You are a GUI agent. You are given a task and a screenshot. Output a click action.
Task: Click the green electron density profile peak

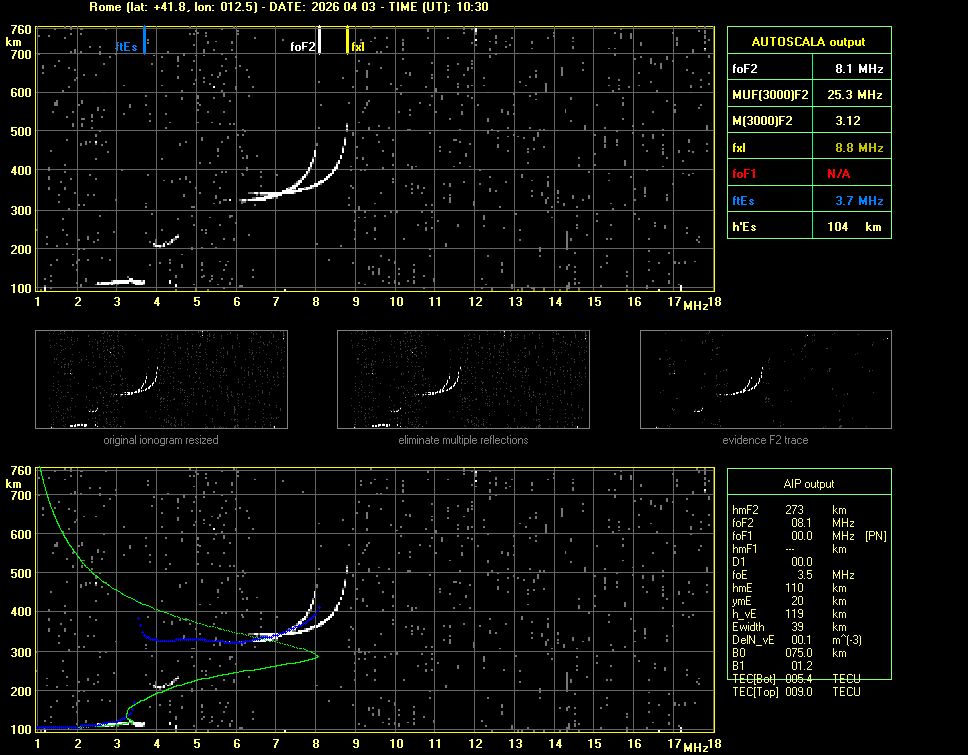tap(316, 657)
